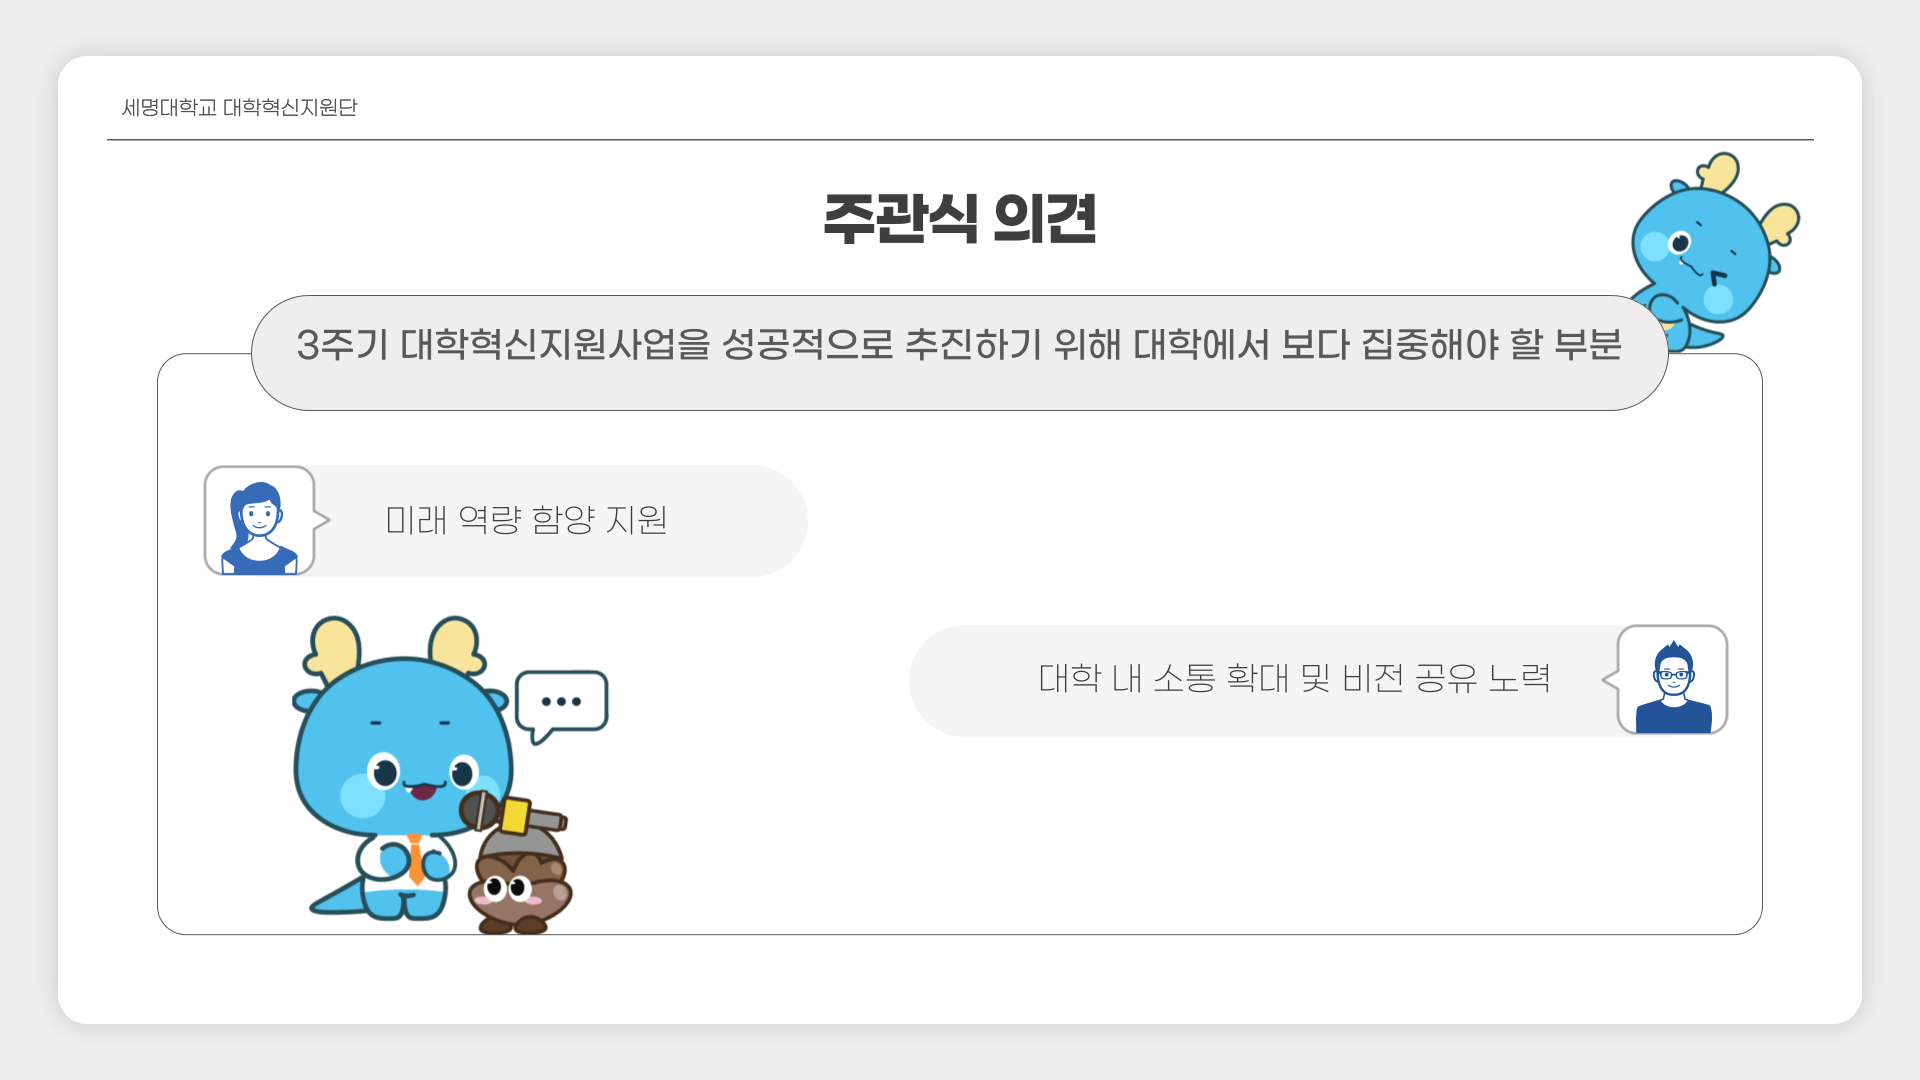Click the '세명대학교 대학혁신지원단' header text
Viewport: 1920px width, 1080px height.
[239, 107]
